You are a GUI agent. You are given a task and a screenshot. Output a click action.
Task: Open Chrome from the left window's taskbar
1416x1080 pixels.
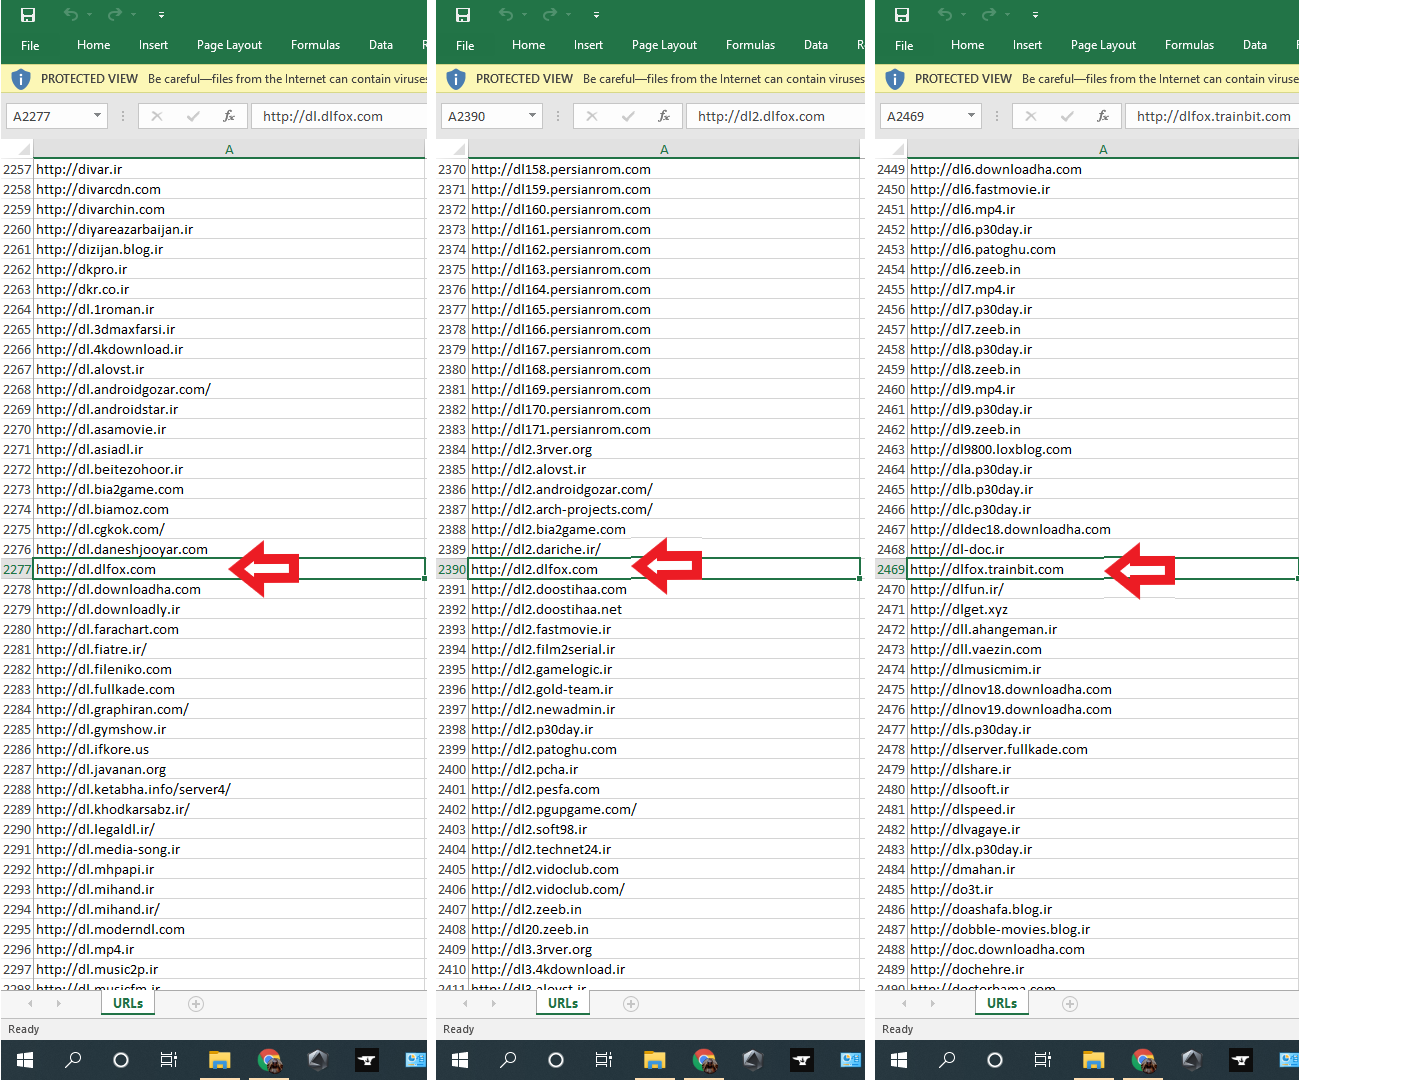click(x=269, y=1060)
